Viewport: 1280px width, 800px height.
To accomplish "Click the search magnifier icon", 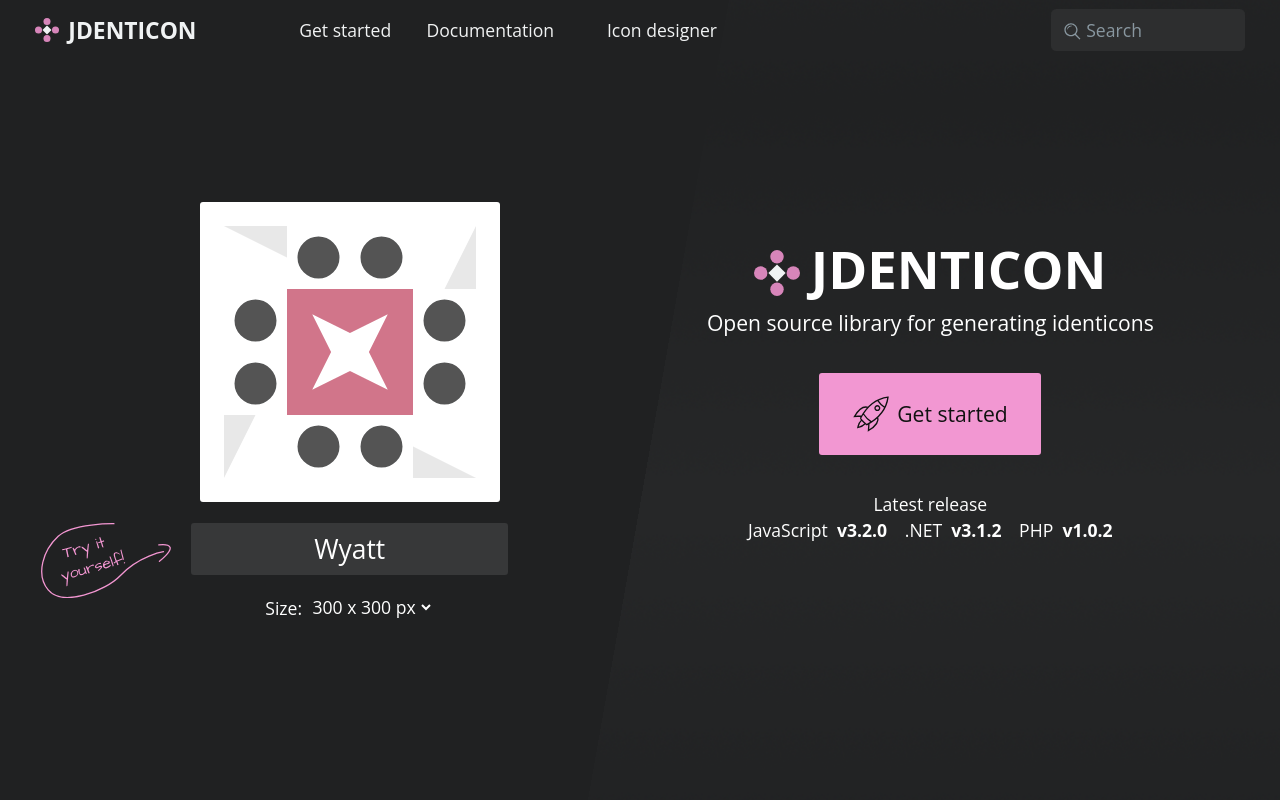I will pos(1072,31).
